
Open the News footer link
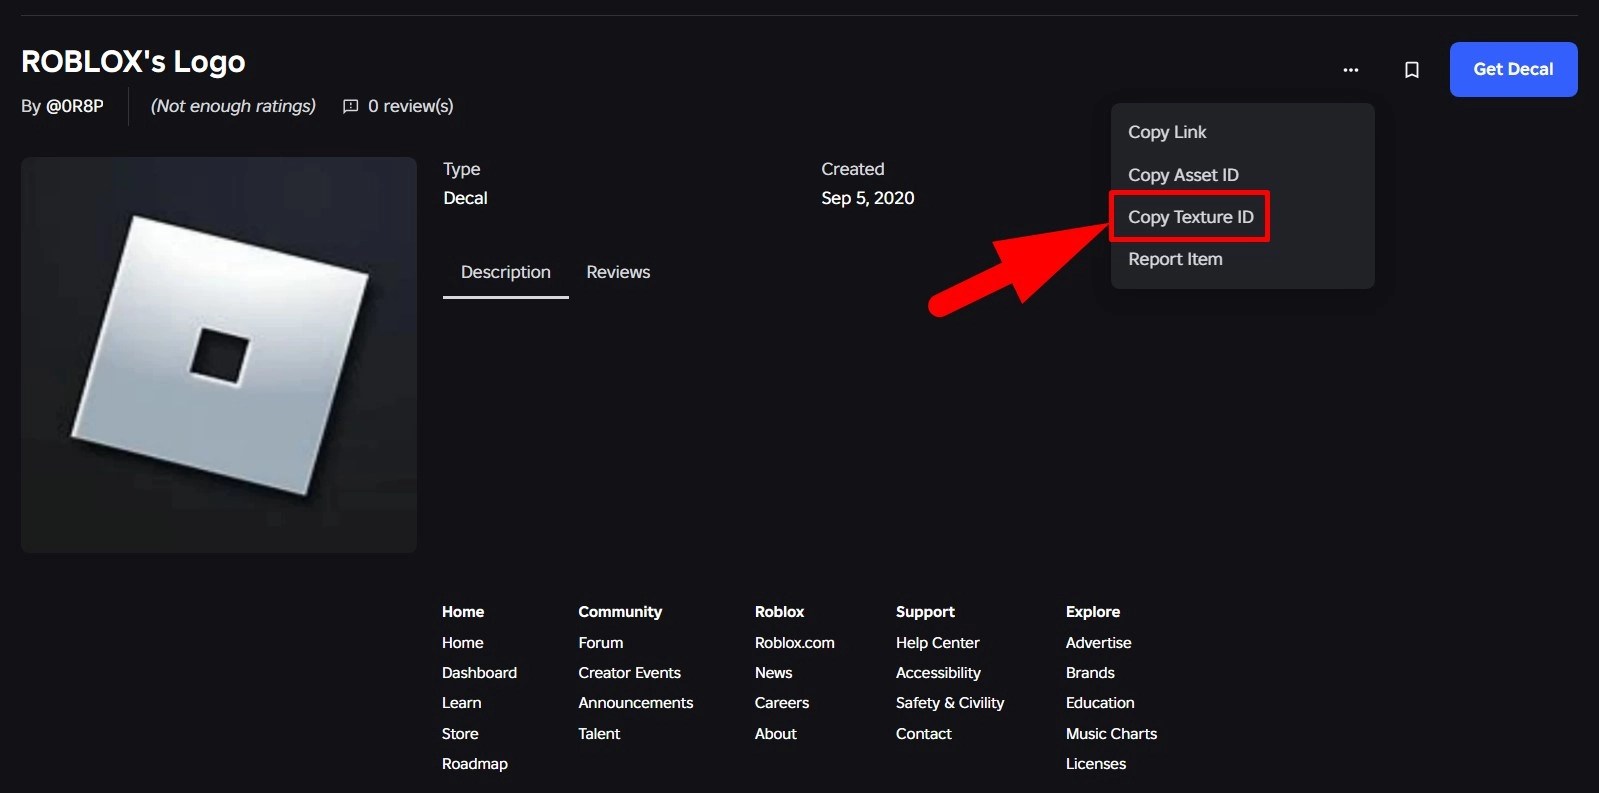[x=773, y=673]
